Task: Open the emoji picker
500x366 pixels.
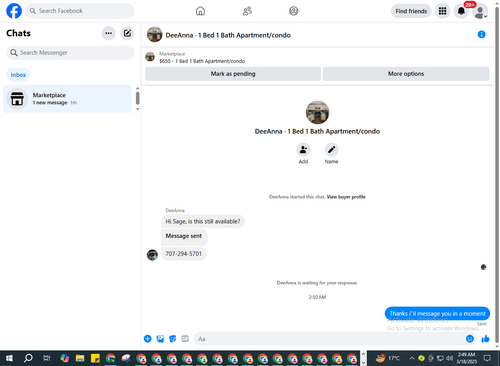Action: 470,339
